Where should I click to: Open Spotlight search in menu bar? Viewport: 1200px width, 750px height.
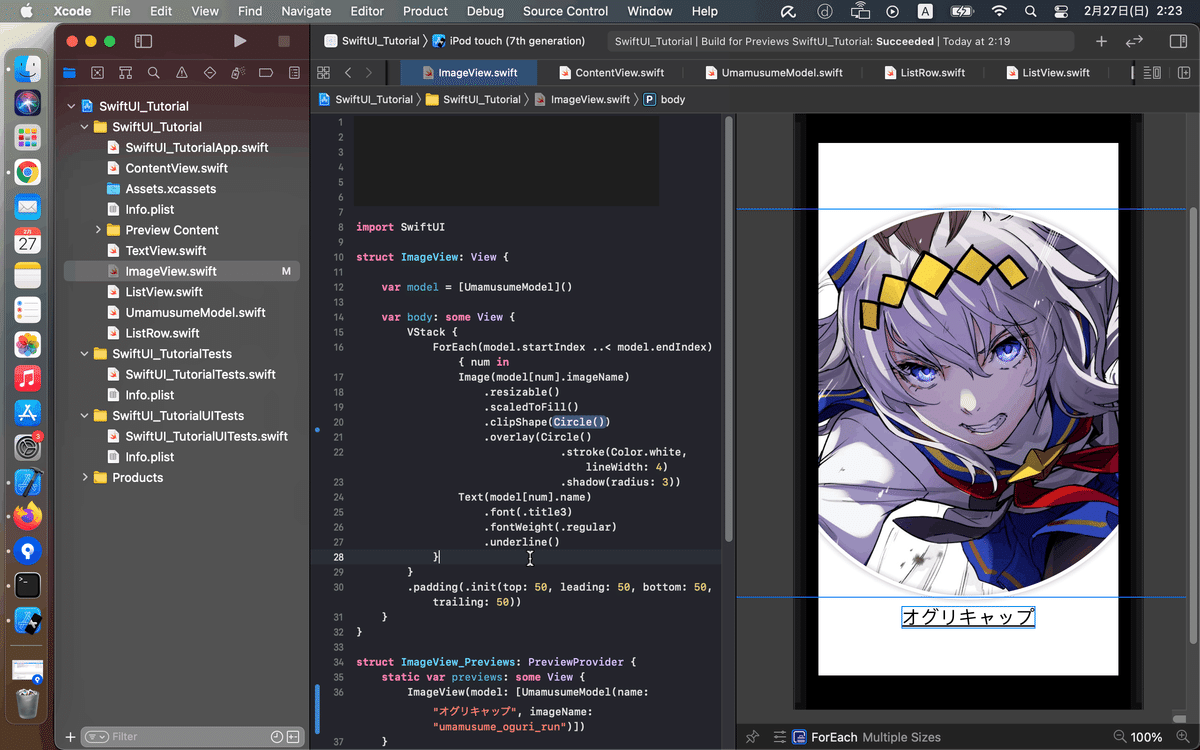coord(1033,11)
